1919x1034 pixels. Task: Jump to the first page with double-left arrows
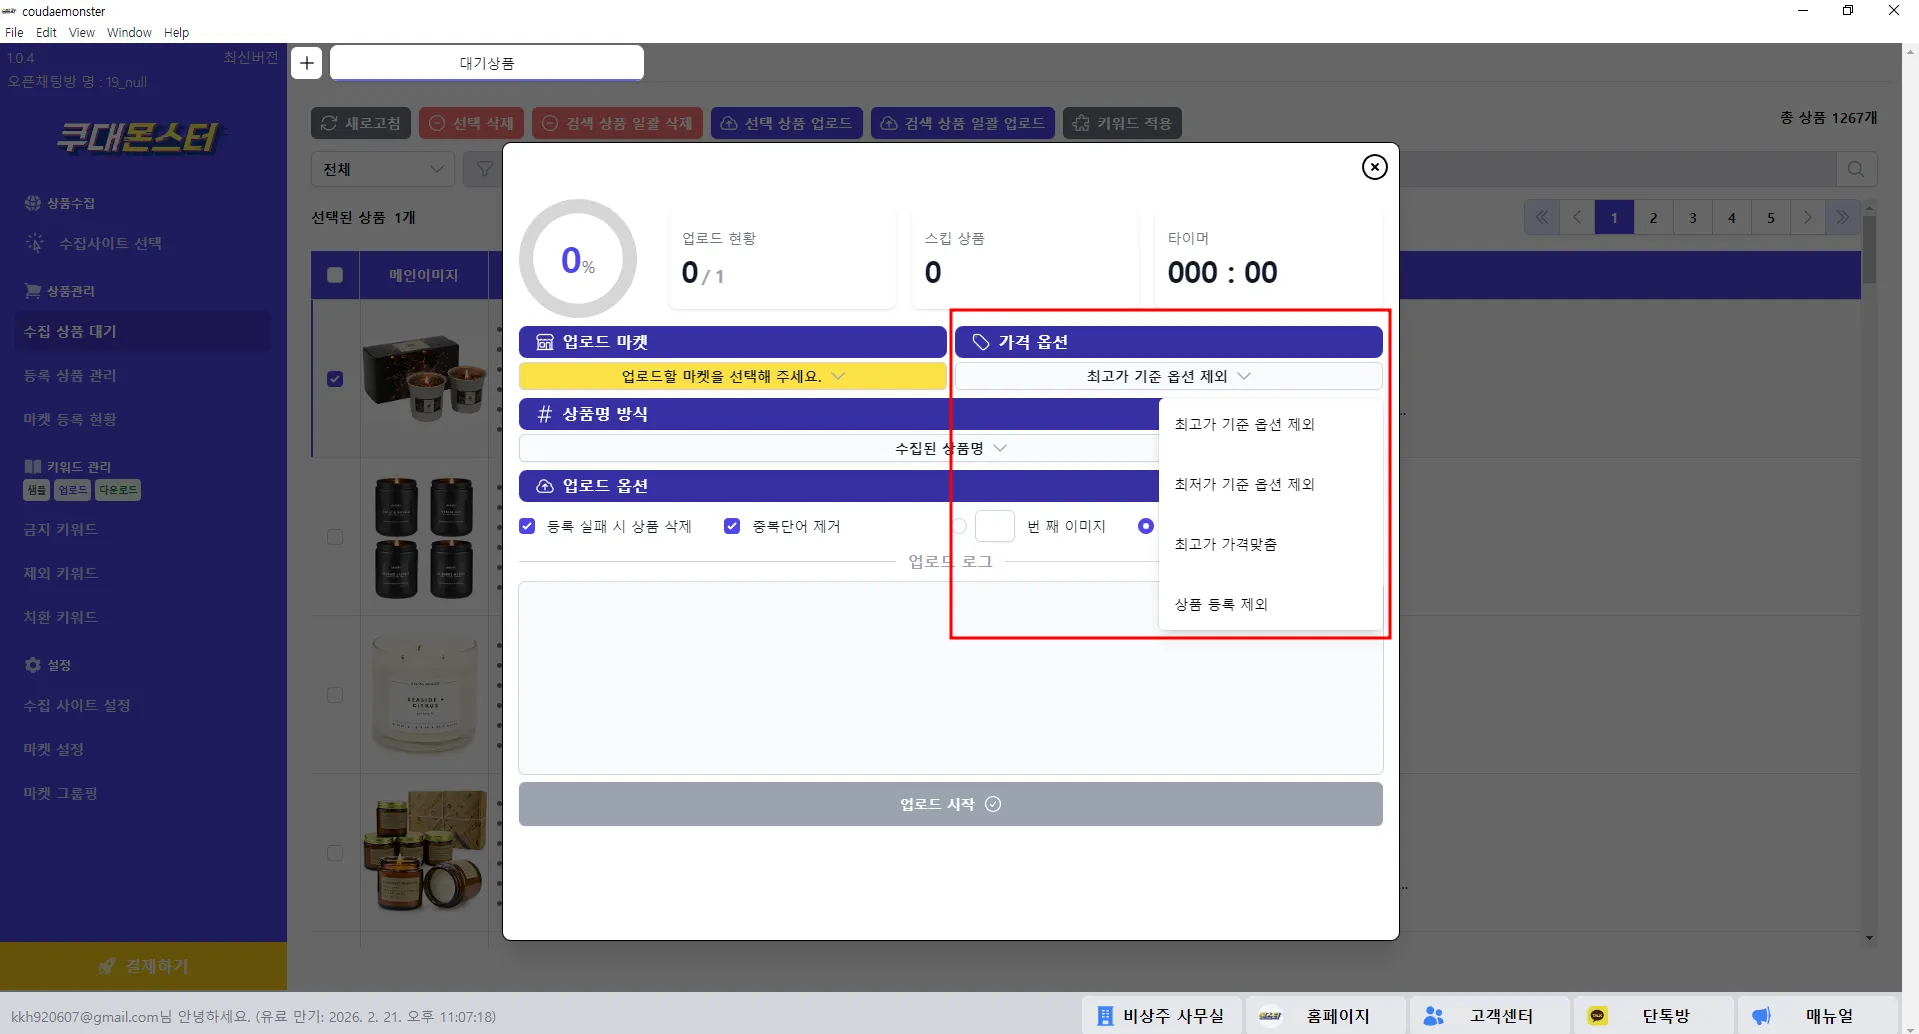tap(1542, 217)
